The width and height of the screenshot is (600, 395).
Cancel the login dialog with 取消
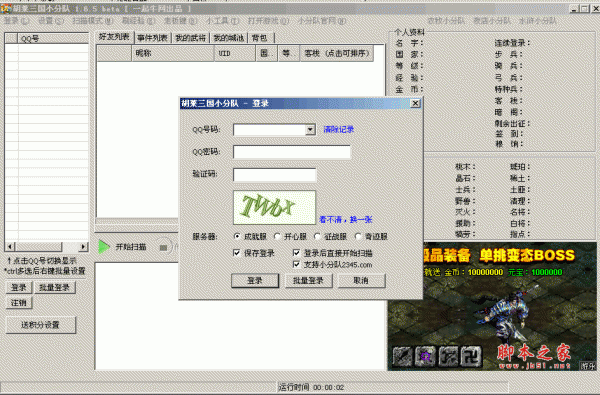click(x=361, y=281)
